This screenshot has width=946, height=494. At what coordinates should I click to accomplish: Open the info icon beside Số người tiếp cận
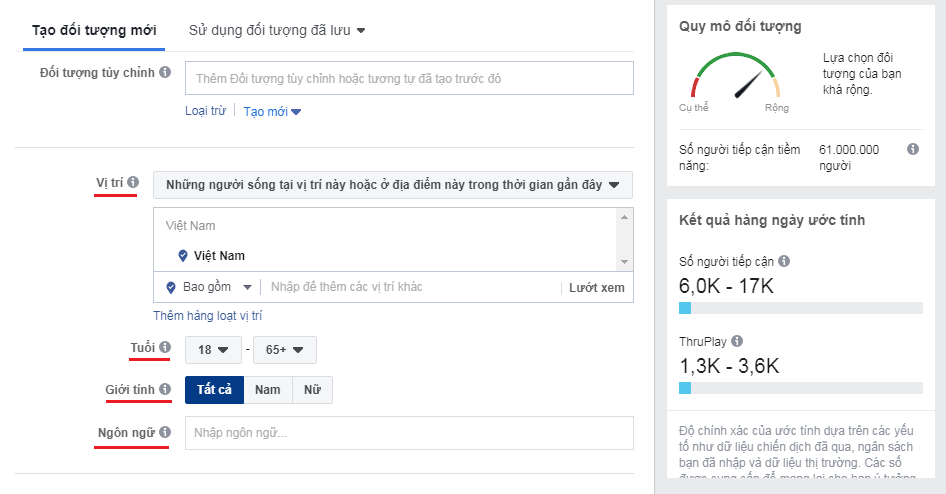(784, 261)
